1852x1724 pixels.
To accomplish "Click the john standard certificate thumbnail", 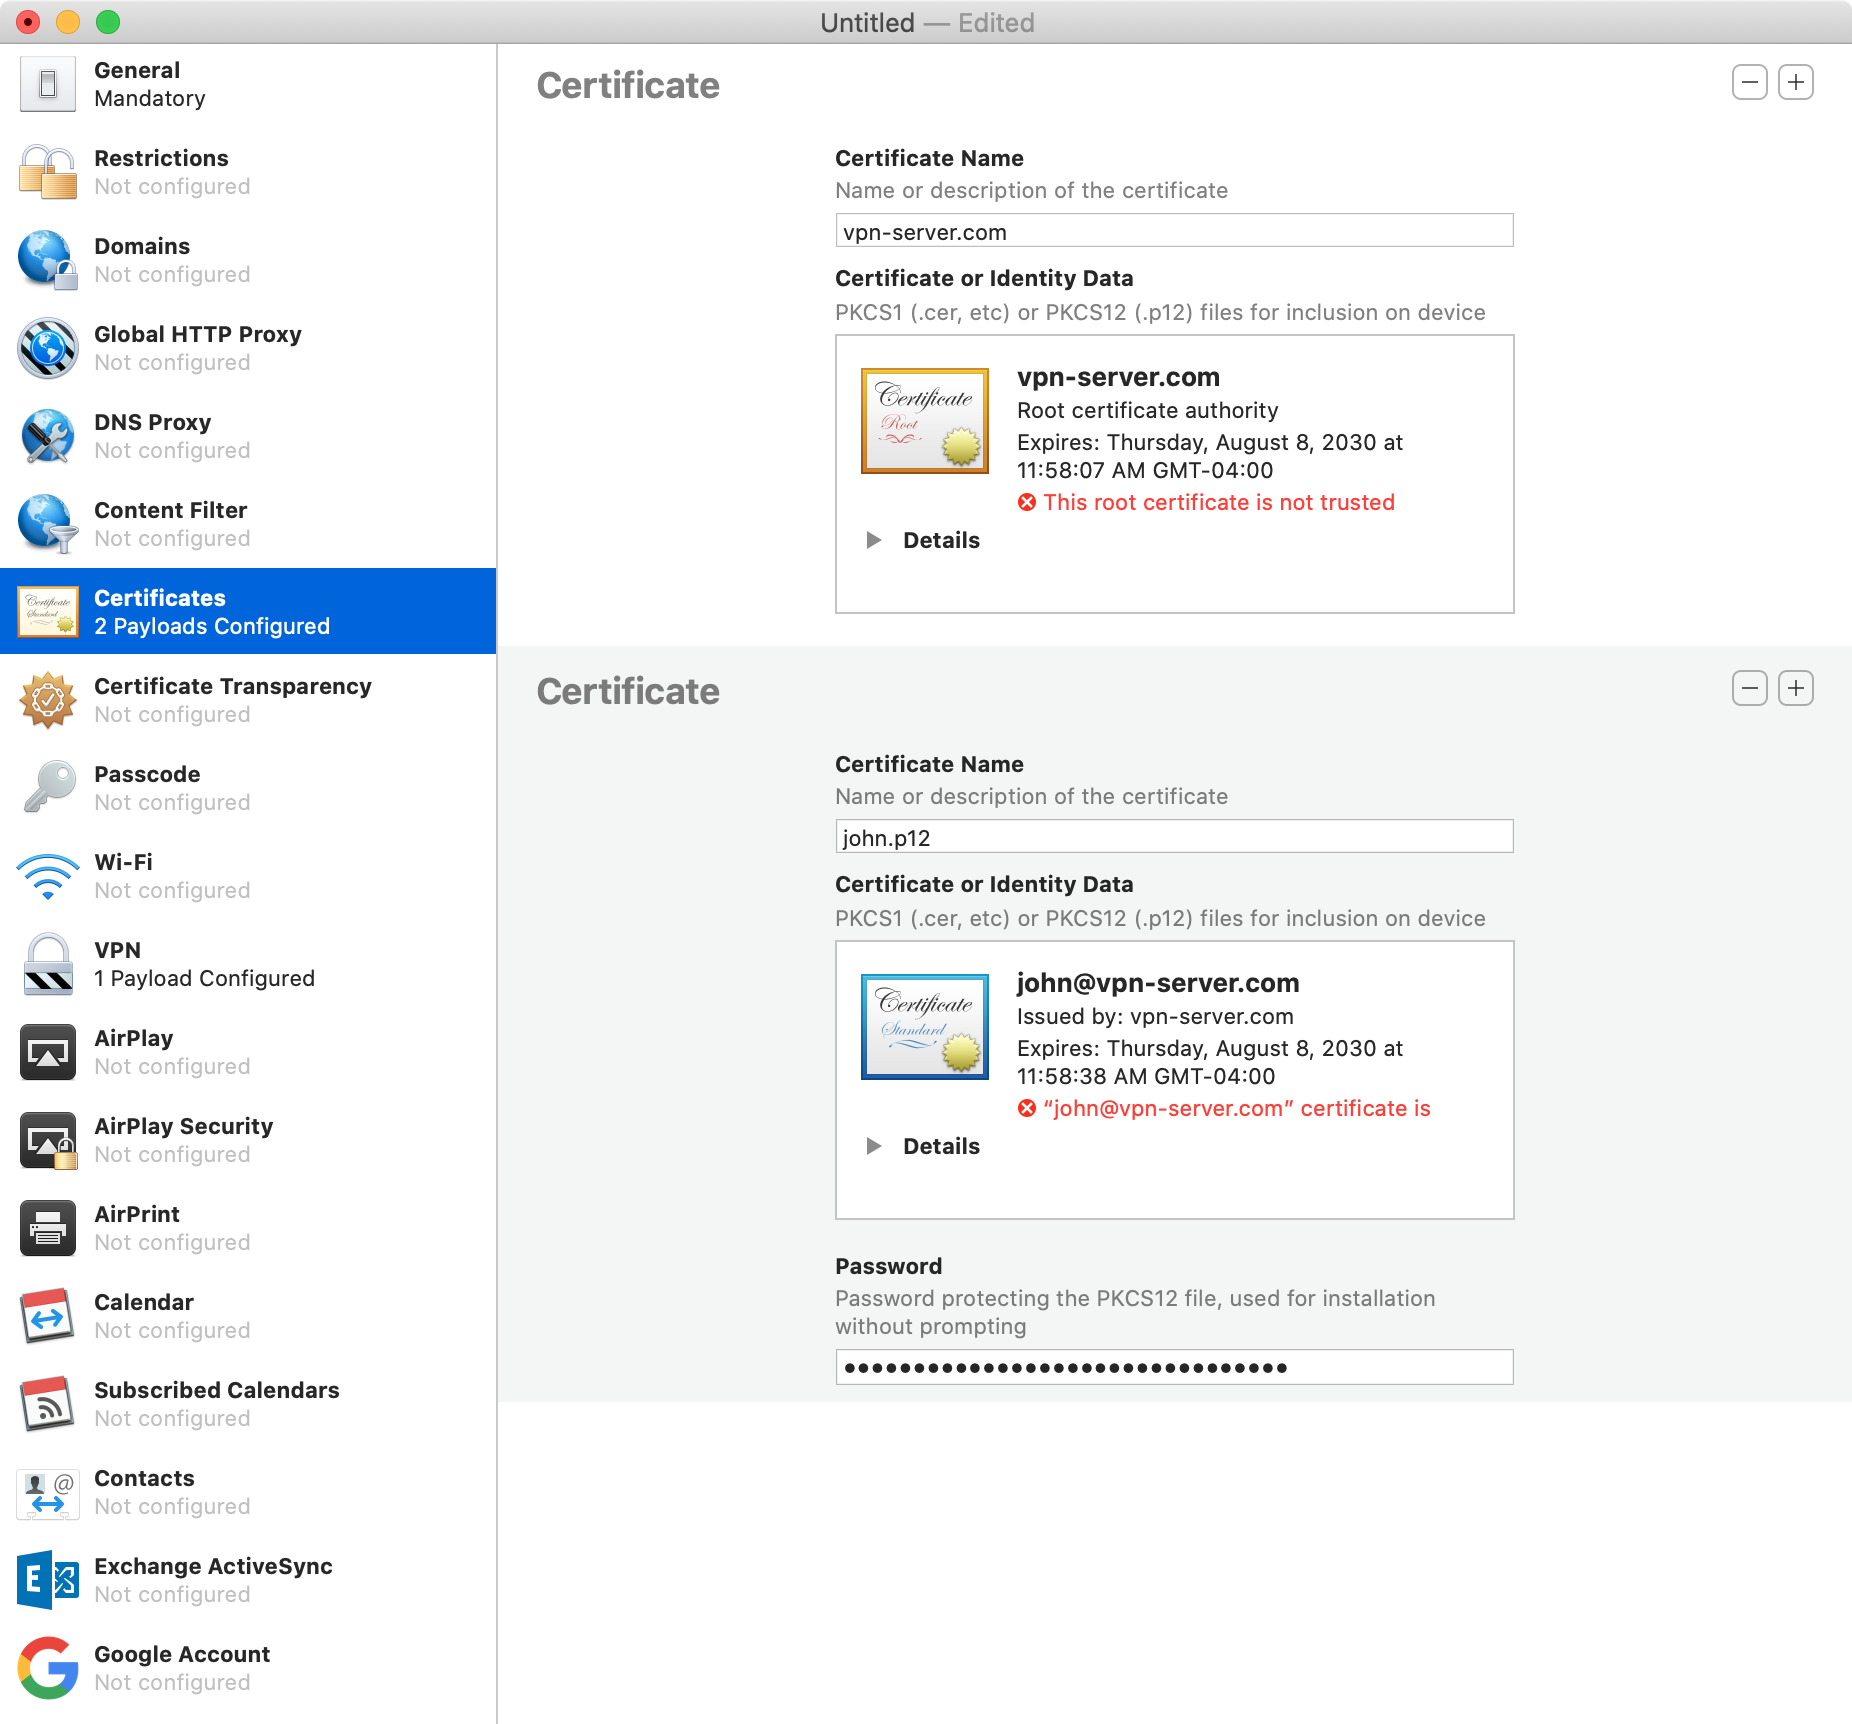I will [925, 1026].
